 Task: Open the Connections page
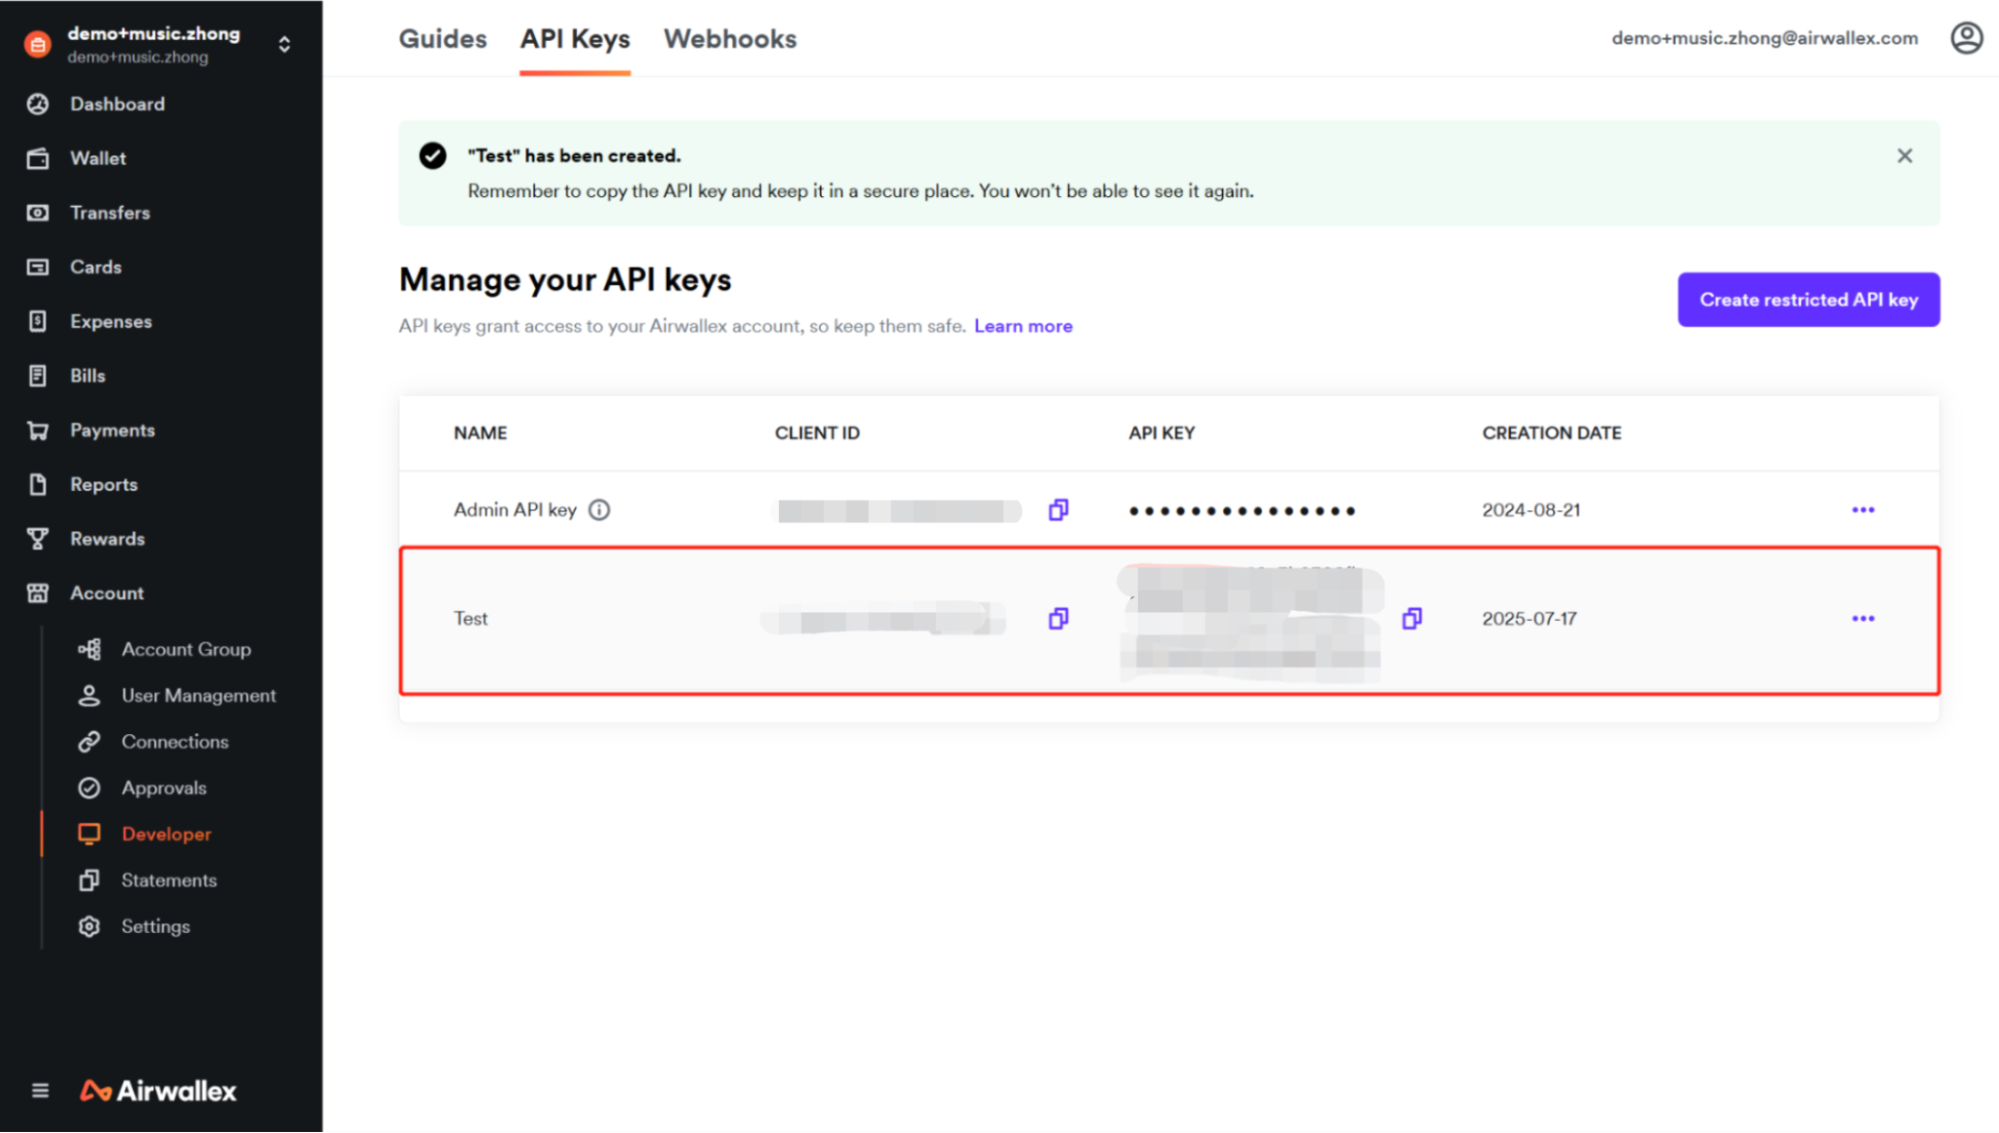point(174,741)
